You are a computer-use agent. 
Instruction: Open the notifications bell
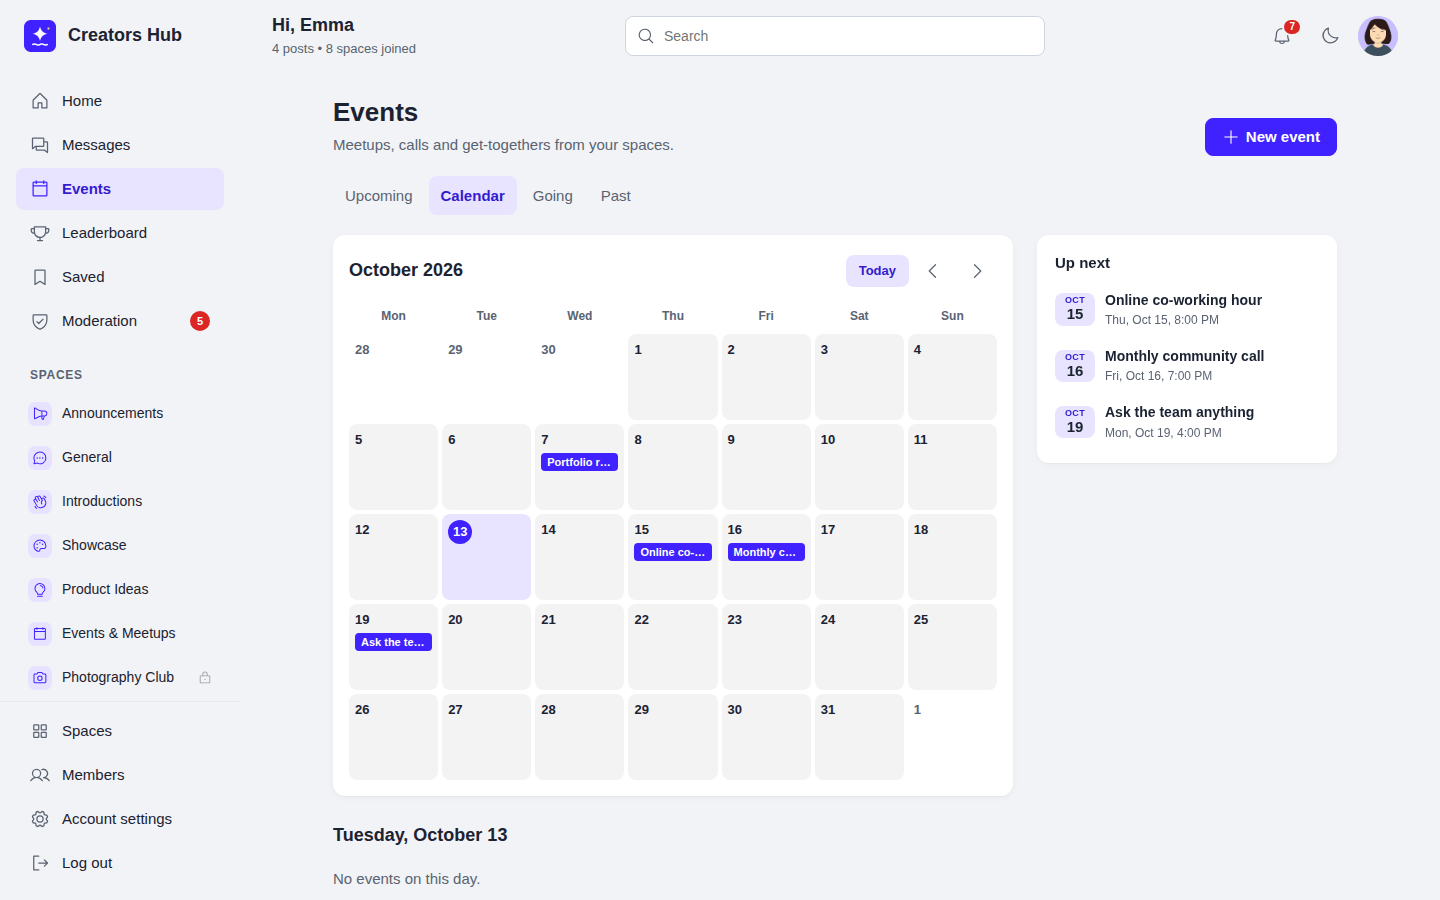point(1282,36)
